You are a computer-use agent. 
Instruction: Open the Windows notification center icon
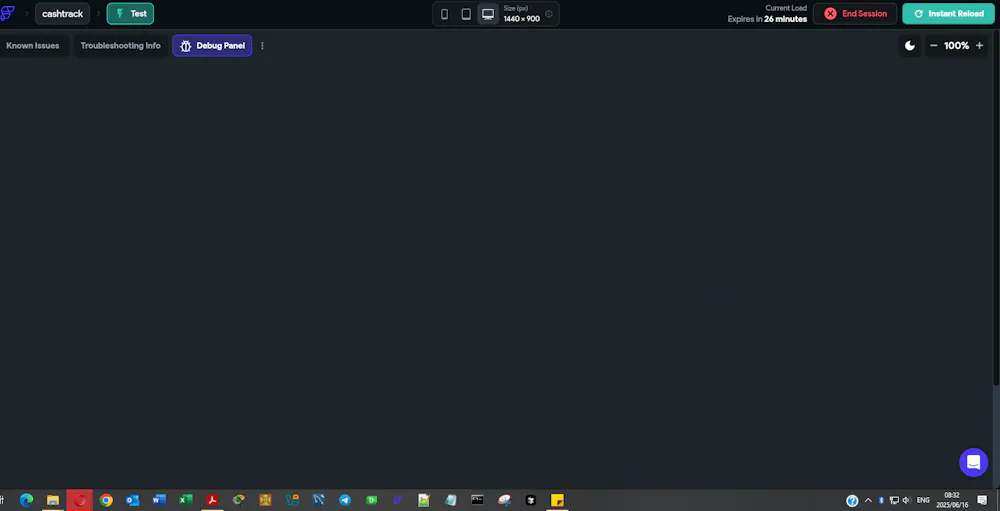coord(982,501)
